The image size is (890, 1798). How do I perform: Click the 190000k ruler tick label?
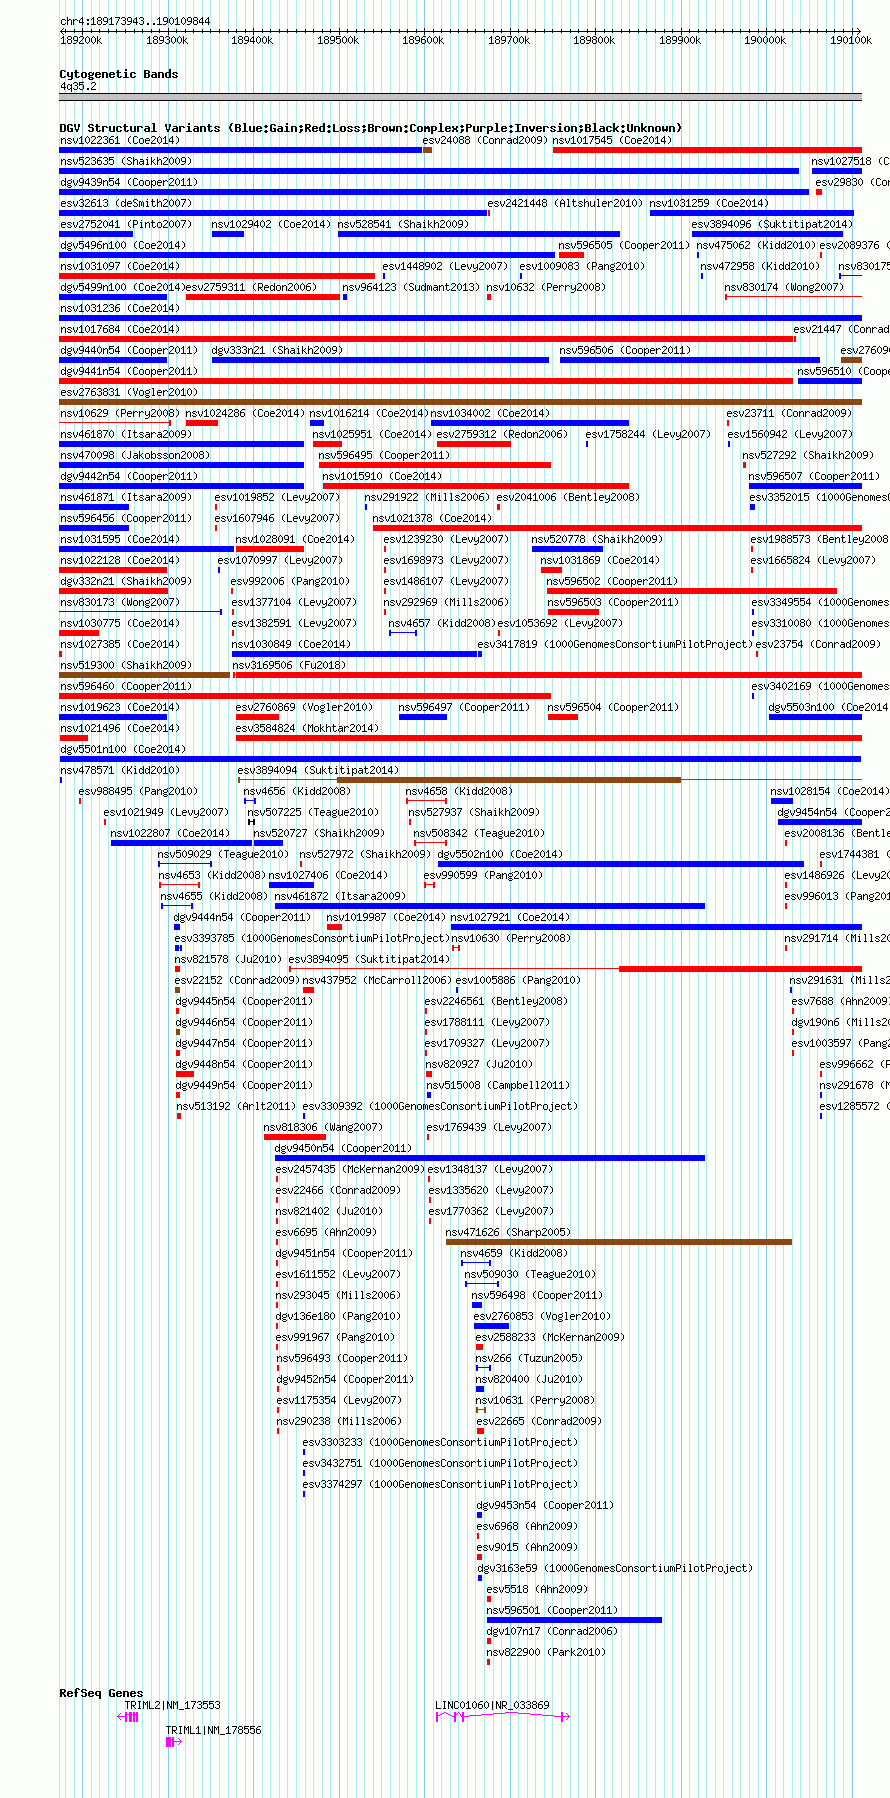point(765,40)
